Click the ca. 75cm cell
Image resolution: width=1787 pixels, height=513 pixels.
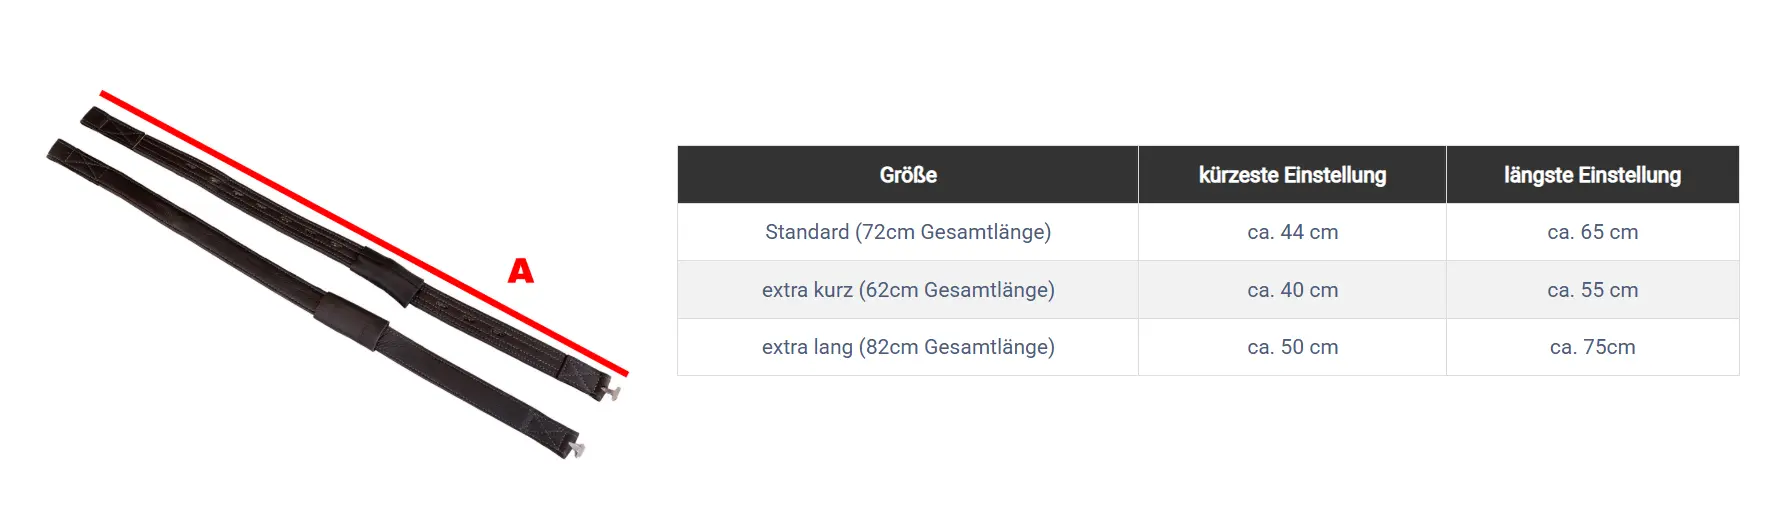(x=1592, y=347)
